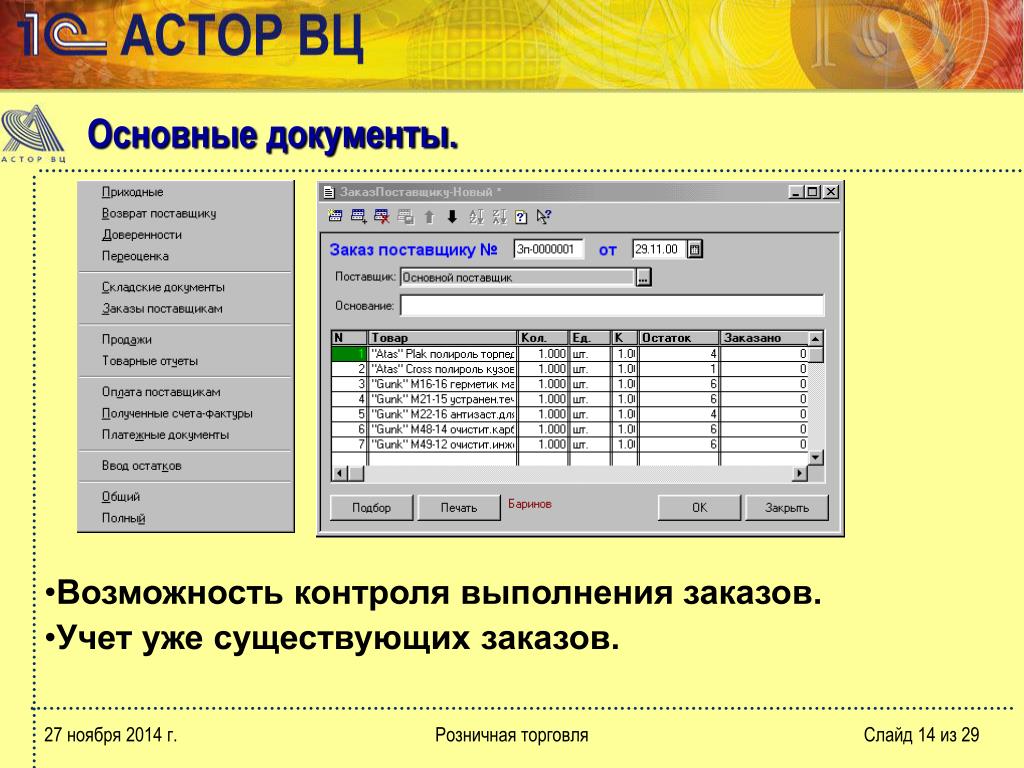Click the horizontal scrollbar right arrow

tap(800, 473)
